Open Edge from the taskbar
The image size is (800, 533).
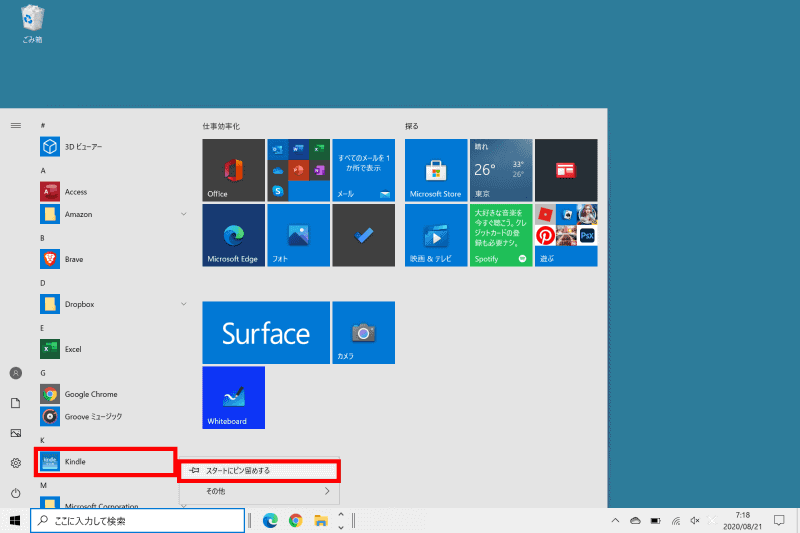(270, 520)
